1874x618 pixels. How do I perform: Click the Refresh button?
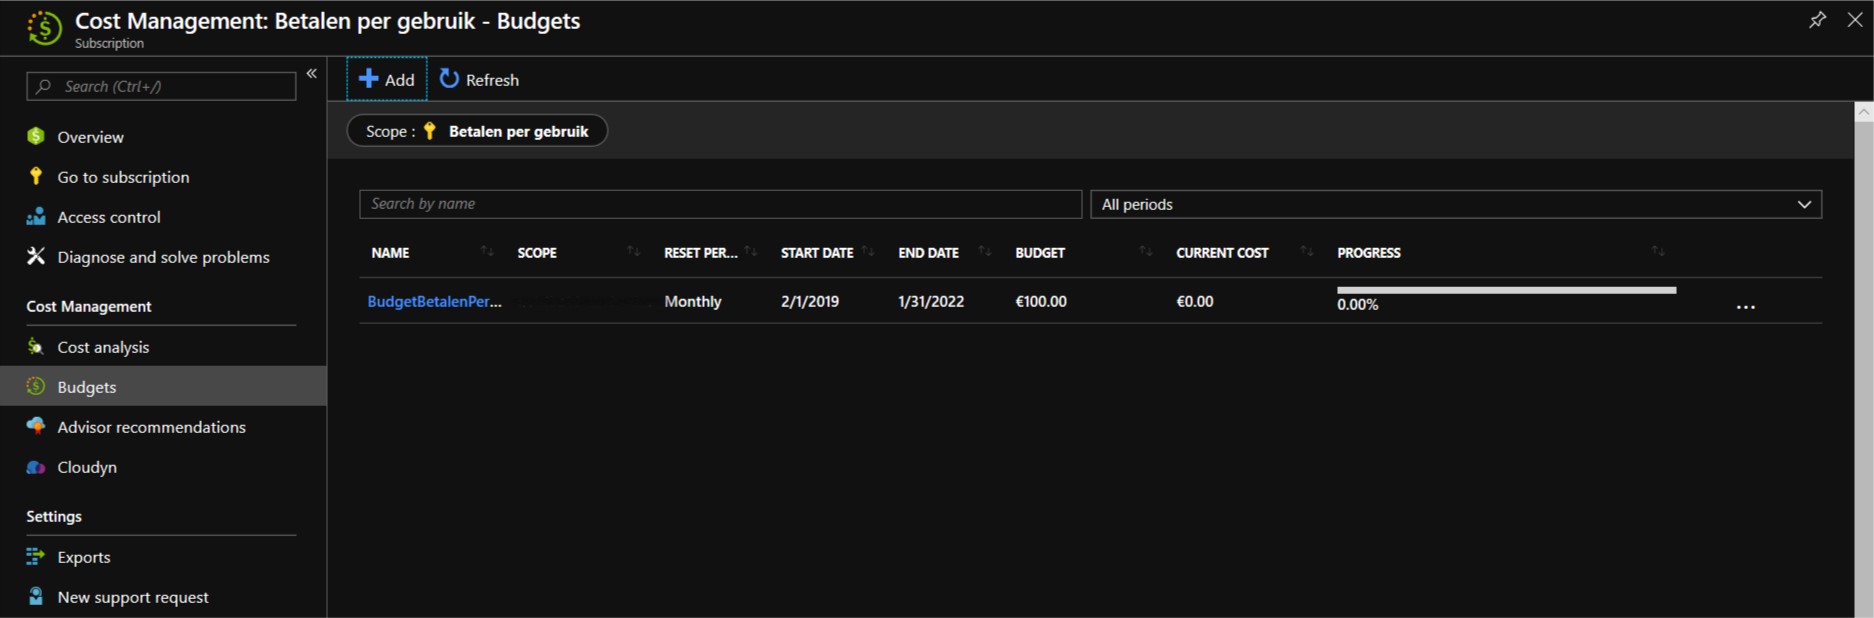pyautogui.click(x=480, y=80)
